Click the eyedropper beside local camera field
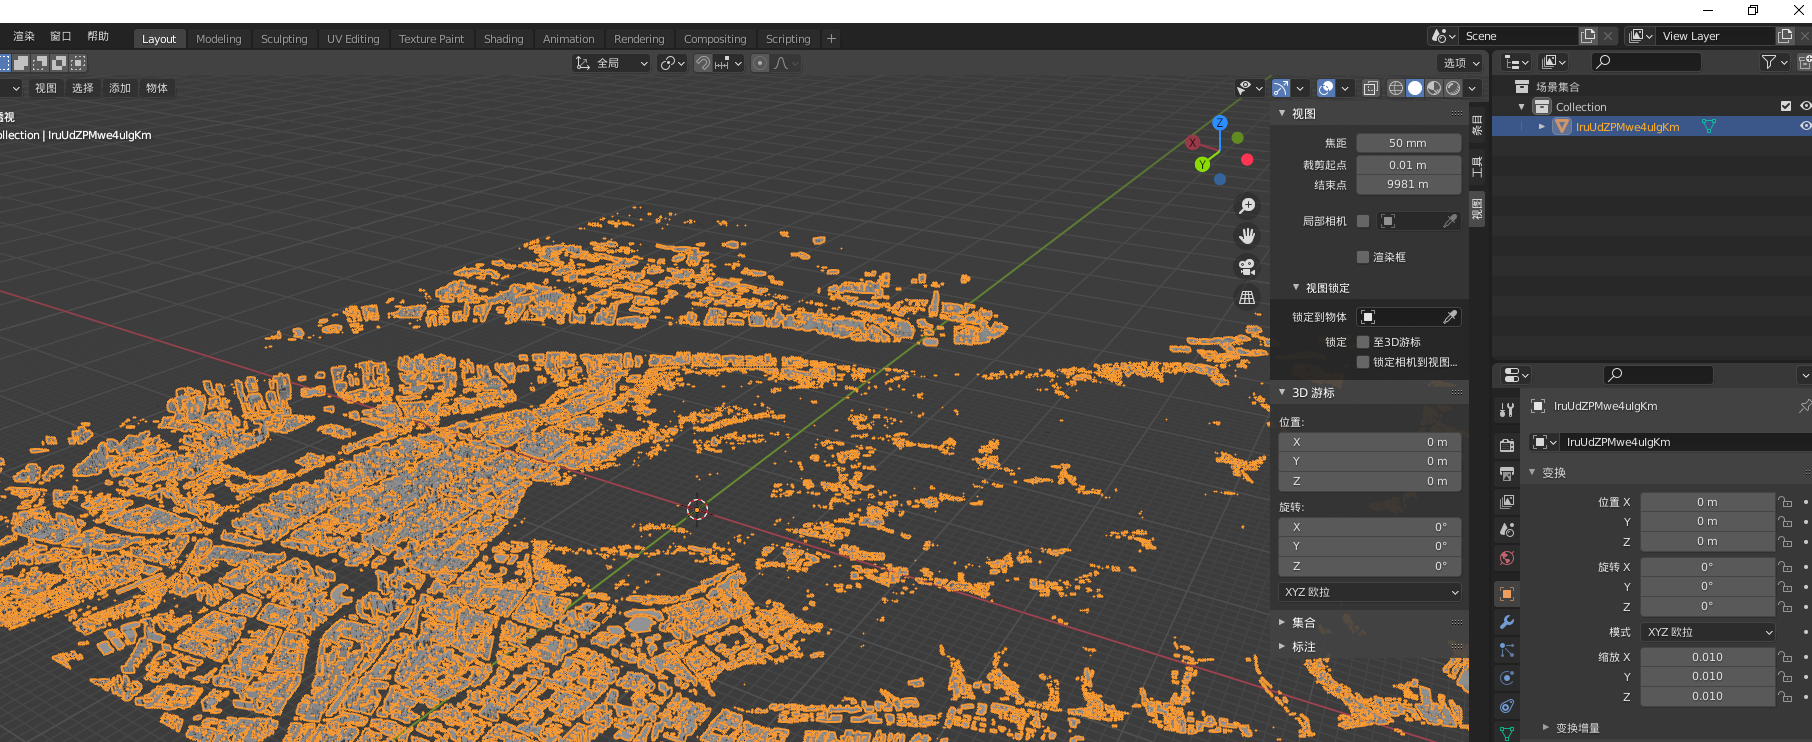This screenshot has height=742, width=1812. [1450, 221]
